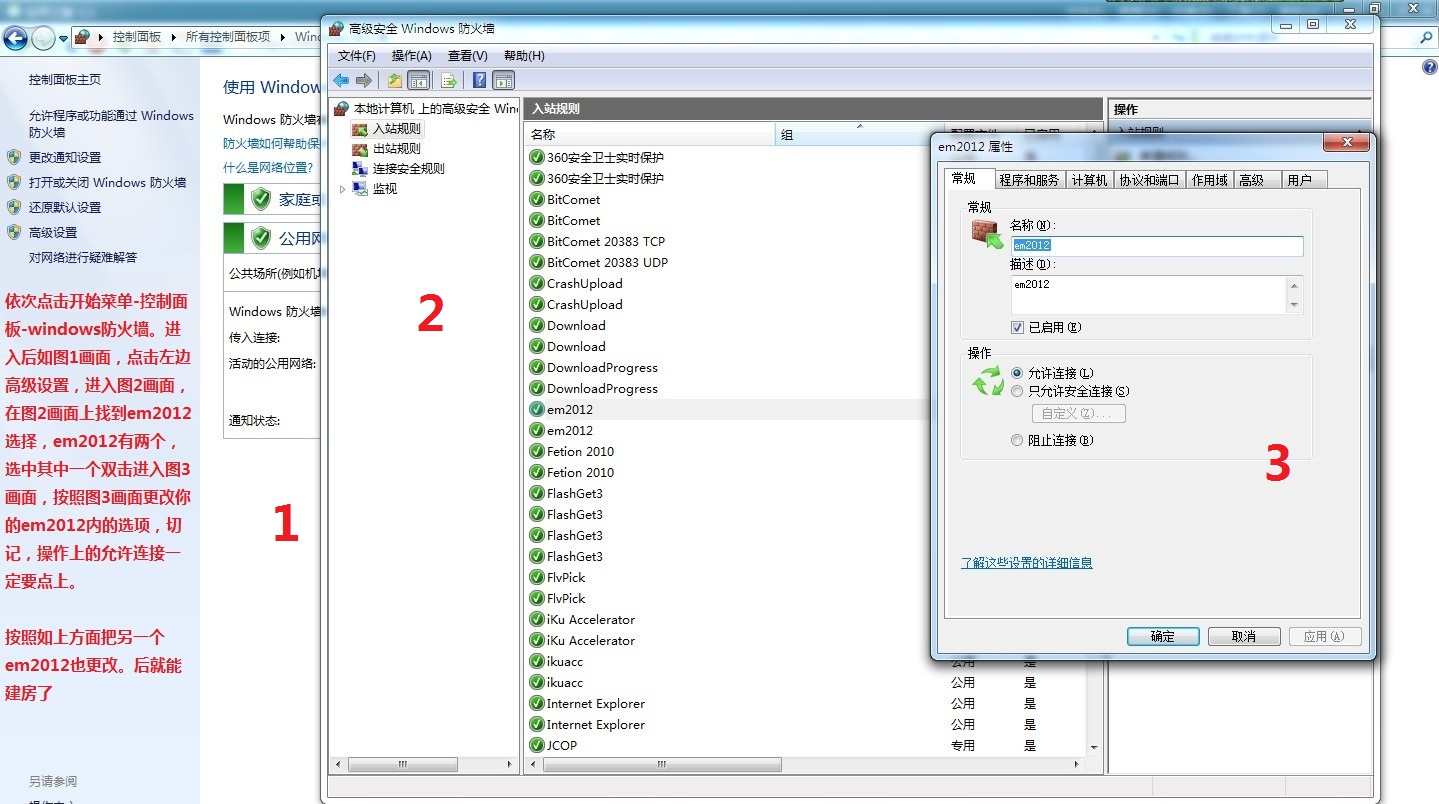Click the 监视 monitor icon in console tree

pyautogui.click(x=360, y=189)
